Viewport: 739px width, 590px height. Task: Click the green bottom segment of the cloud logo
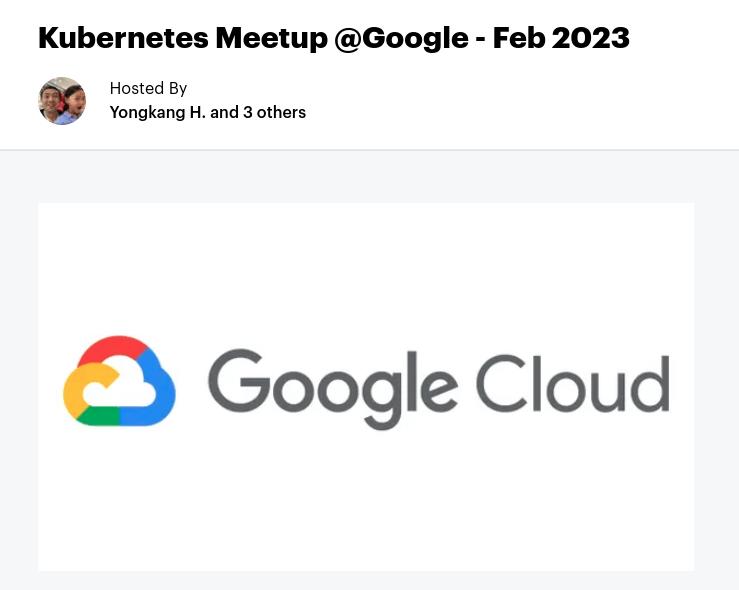click(x=99, y=416)
